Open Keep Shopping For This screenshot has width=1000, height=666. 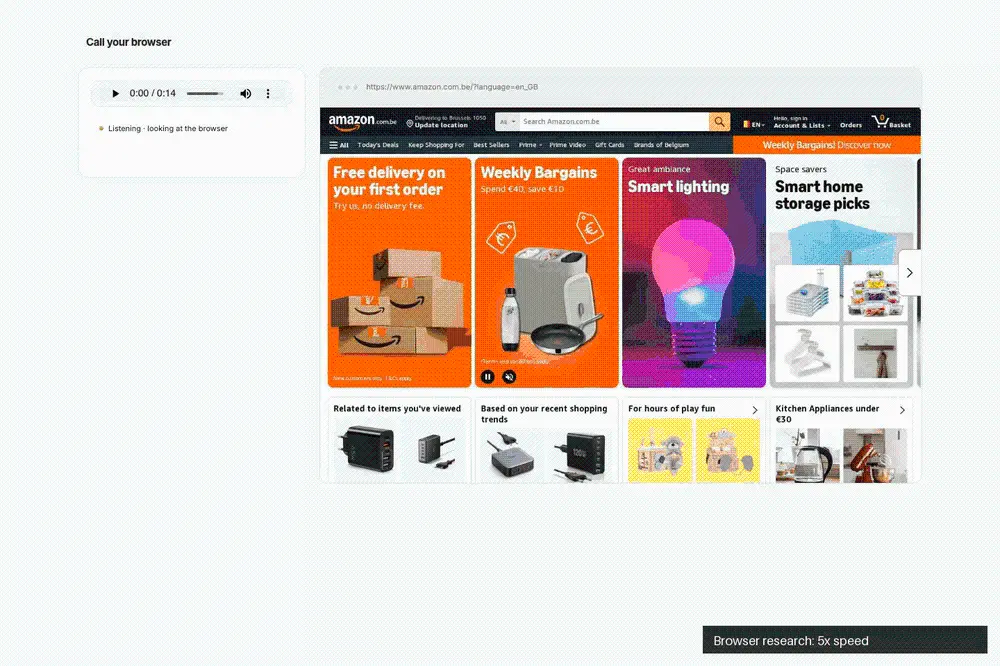[x=436, y=145]
